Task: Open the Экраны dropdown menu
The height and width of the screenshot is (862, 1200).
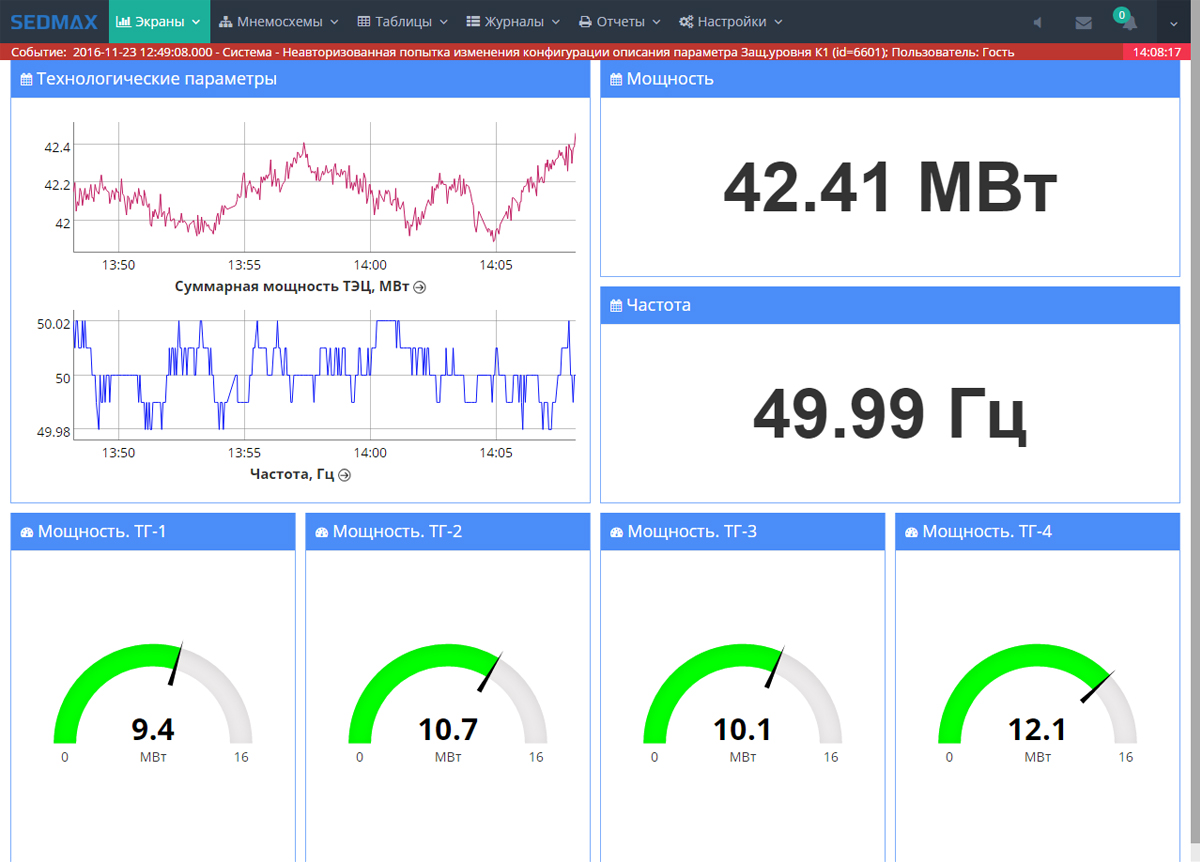Action: tap(159, 21)
